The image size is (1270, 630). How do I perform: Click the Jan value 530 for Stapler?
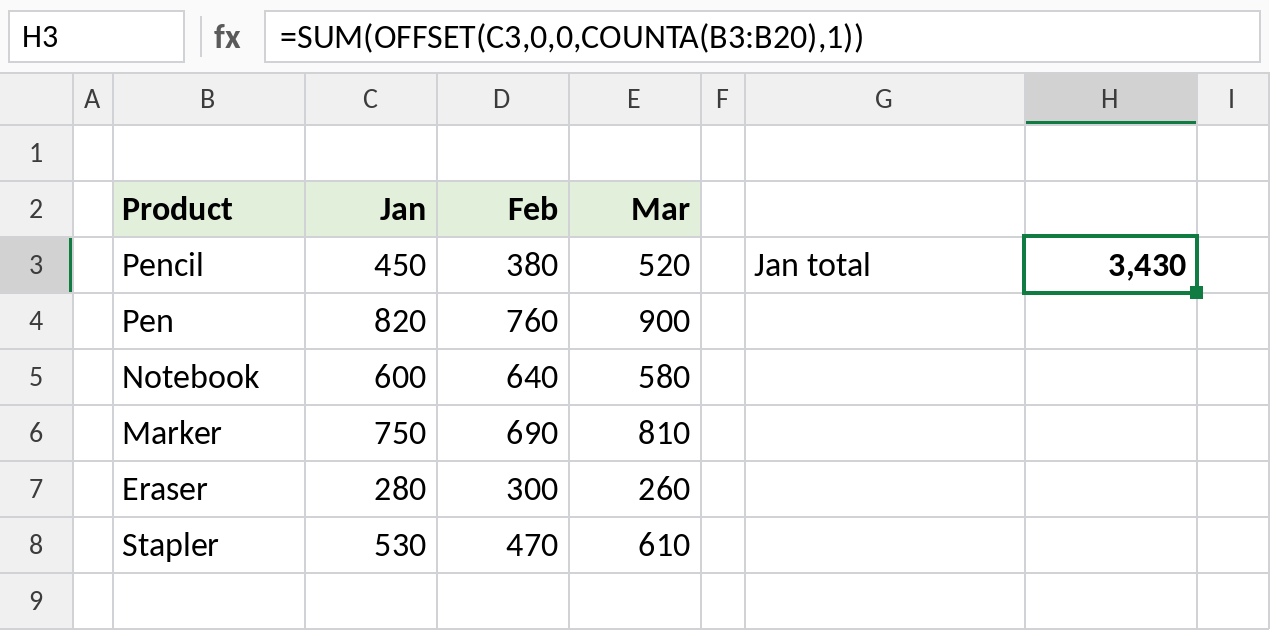coord(371,545)
